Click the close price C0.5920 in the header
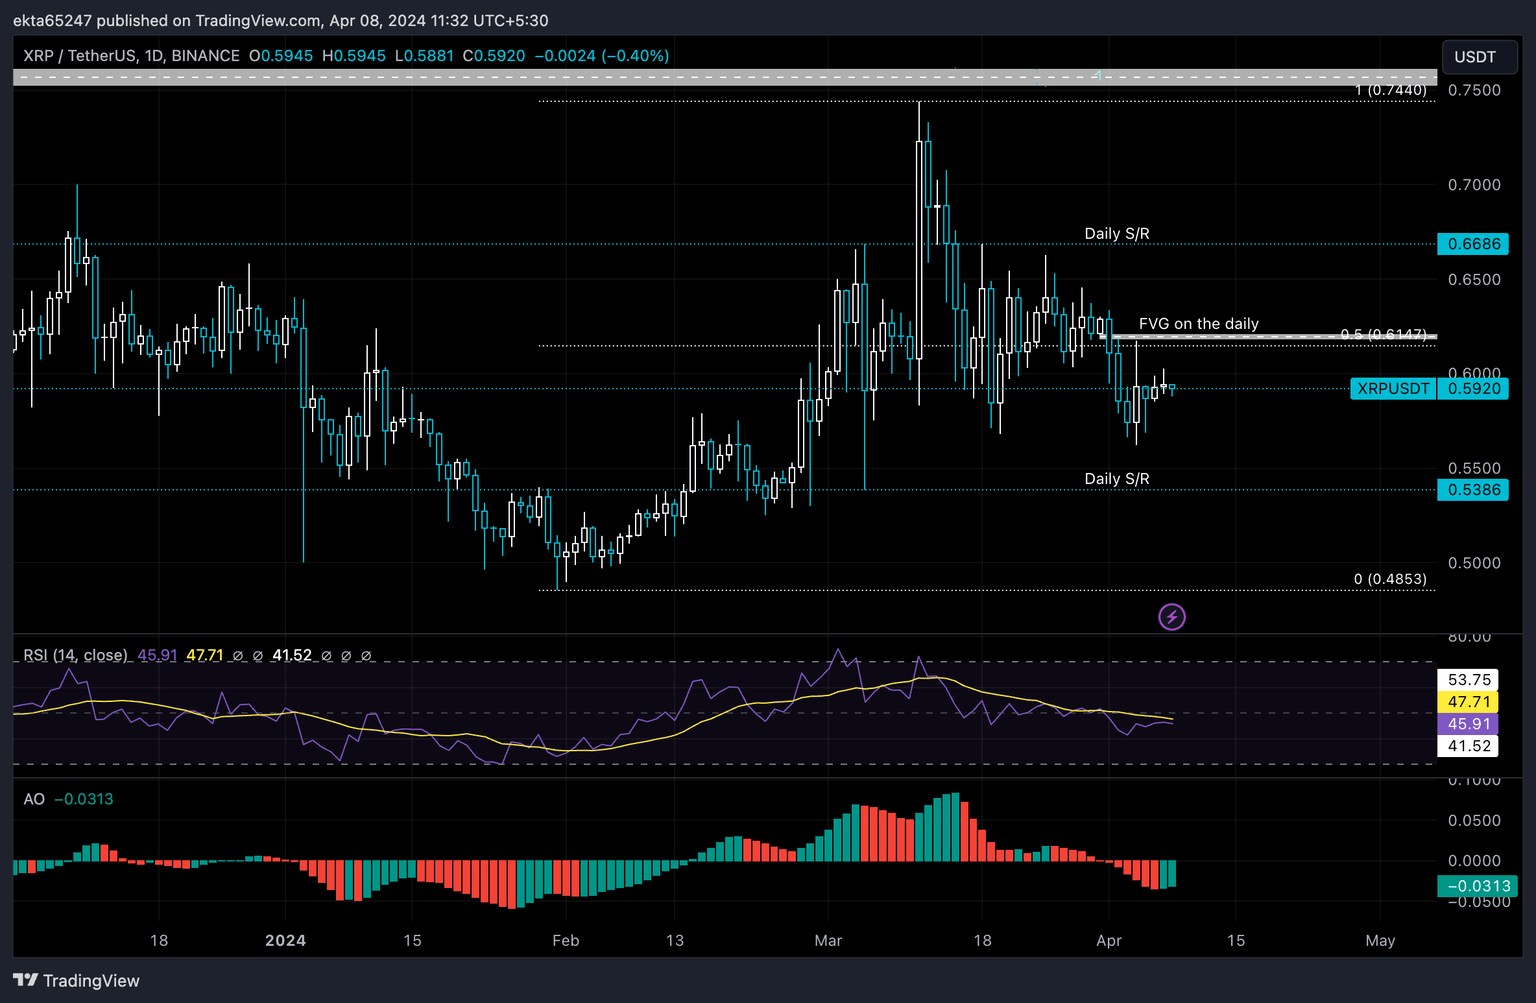 494,56
